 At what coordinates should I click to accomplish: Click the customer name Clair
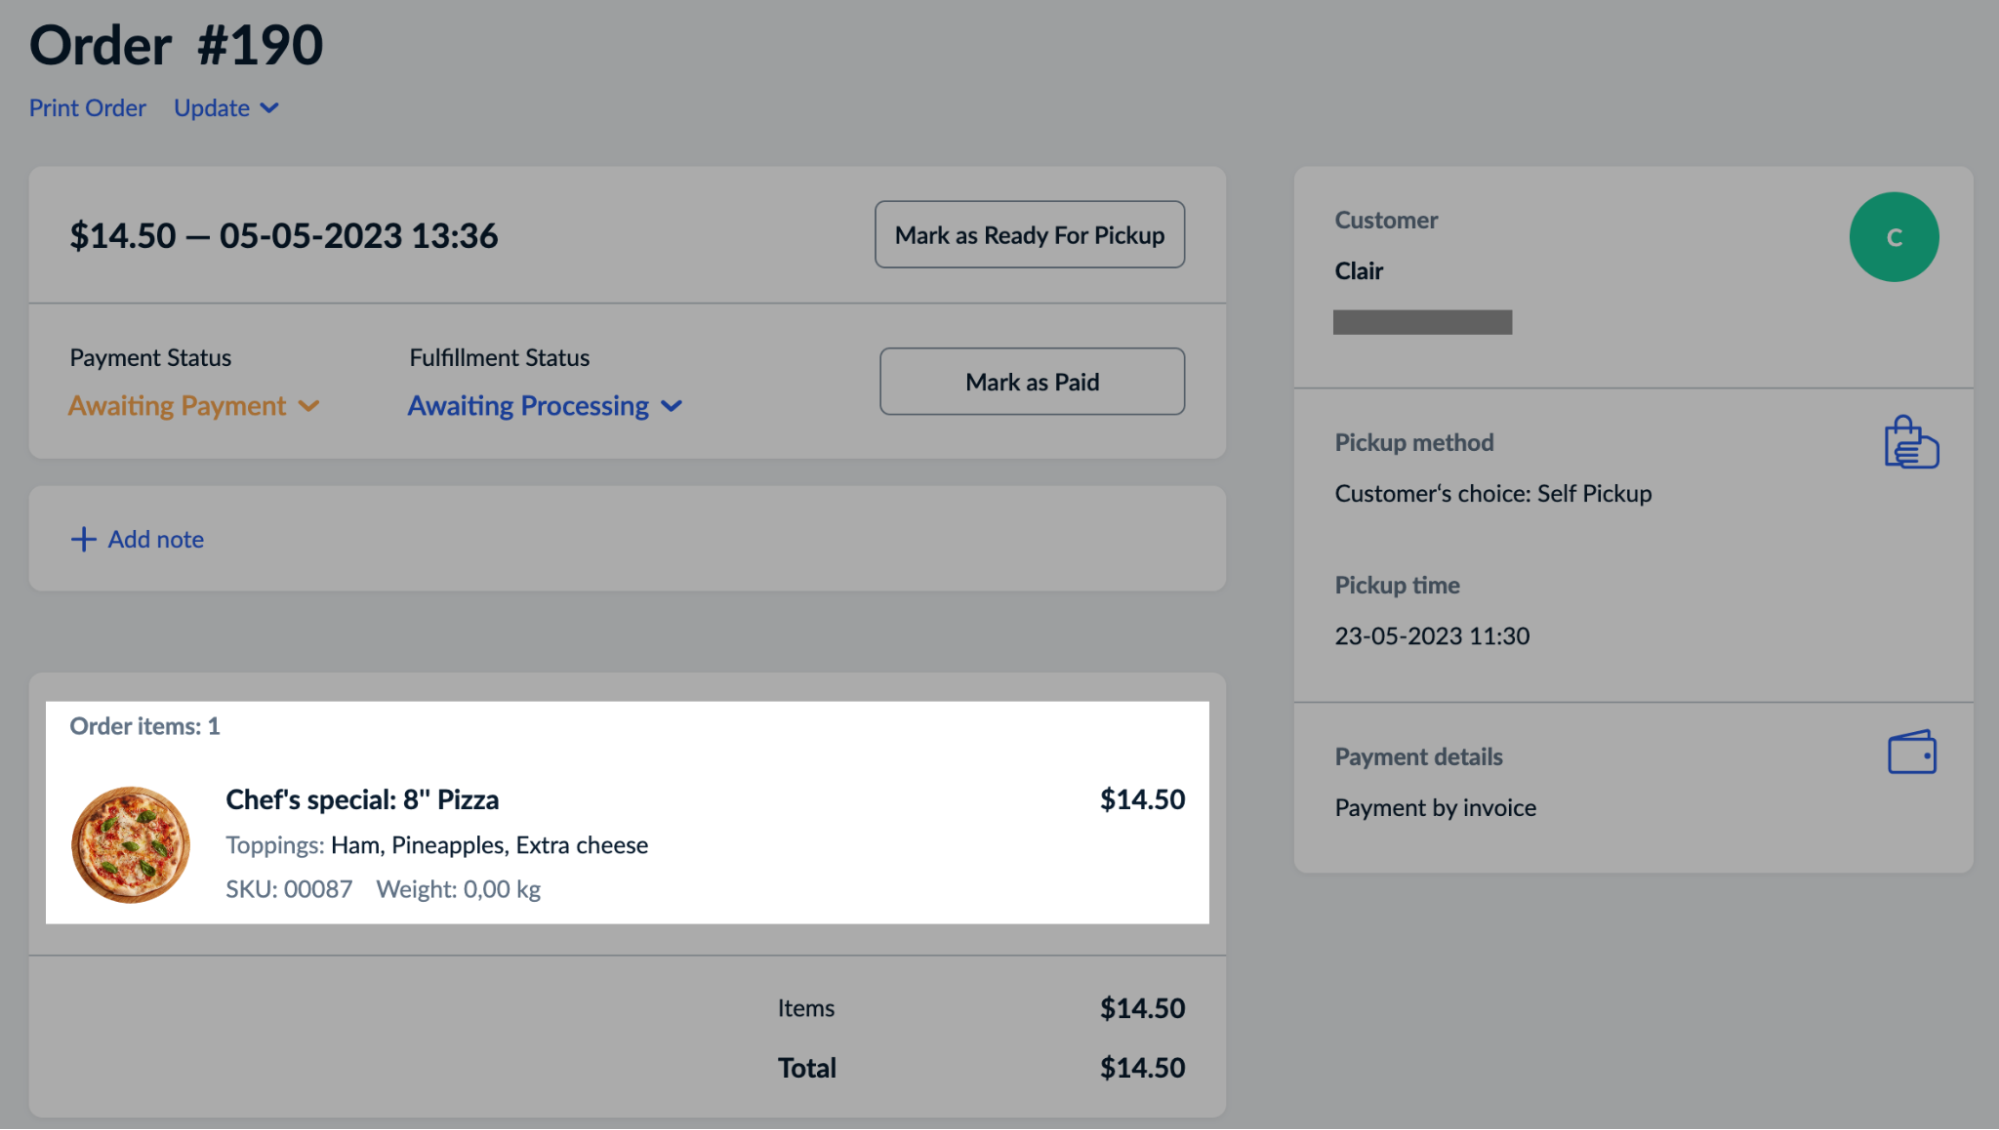[x=1359, y=271]
